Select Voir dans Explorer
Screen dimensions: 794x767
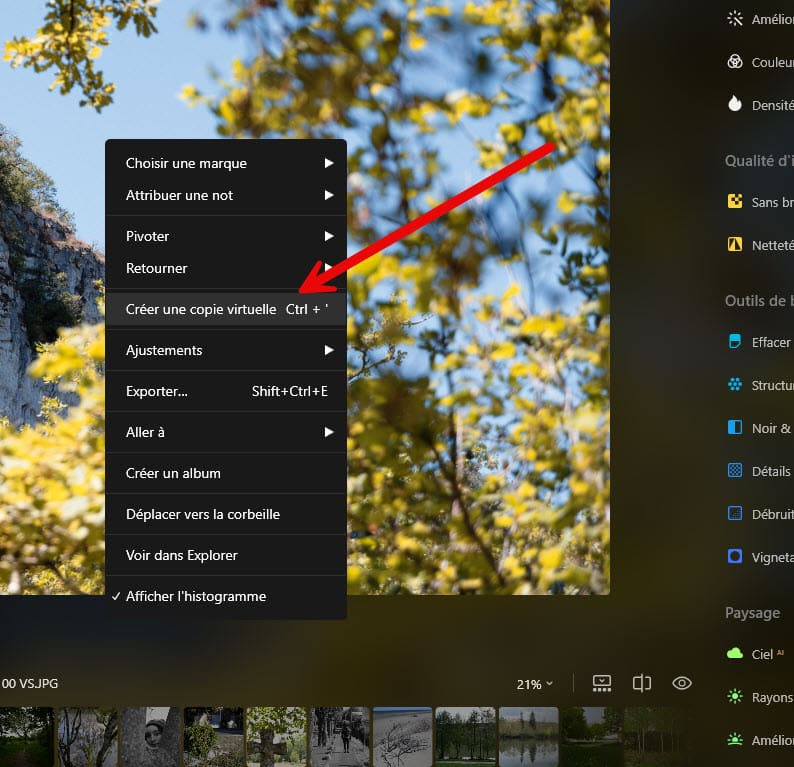pos(226,555)
